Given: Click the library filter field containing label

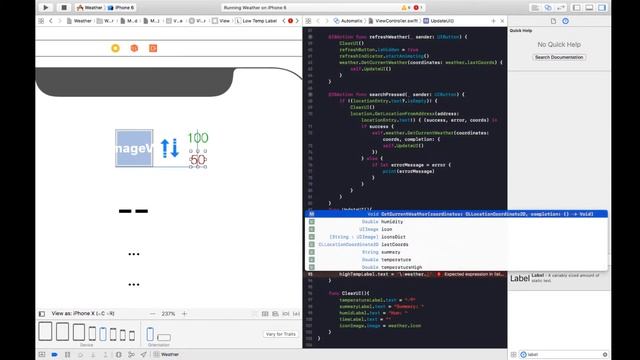Looking at the screenshot, I should [564, 355].
